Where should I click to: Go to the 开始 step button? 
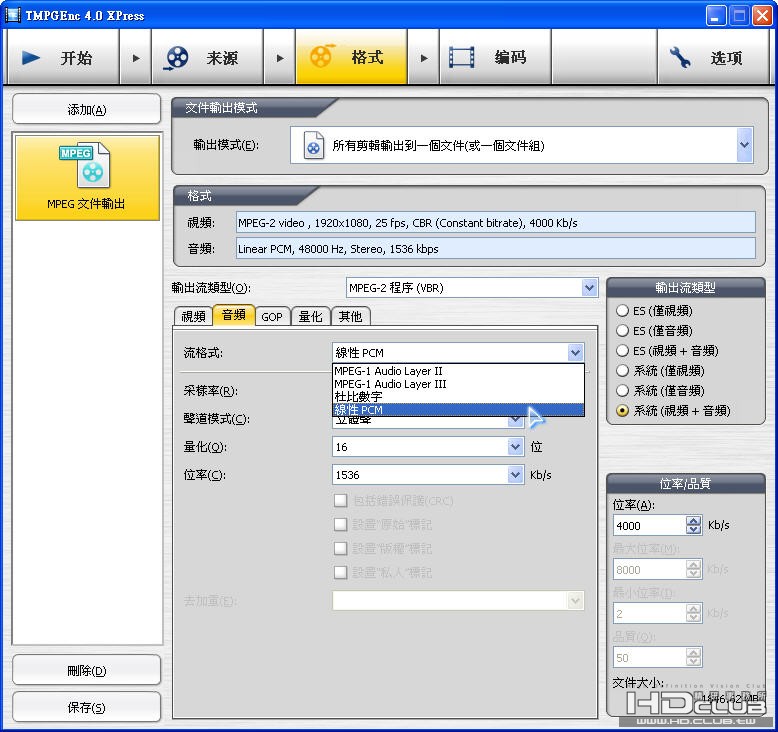coord(63,57)
